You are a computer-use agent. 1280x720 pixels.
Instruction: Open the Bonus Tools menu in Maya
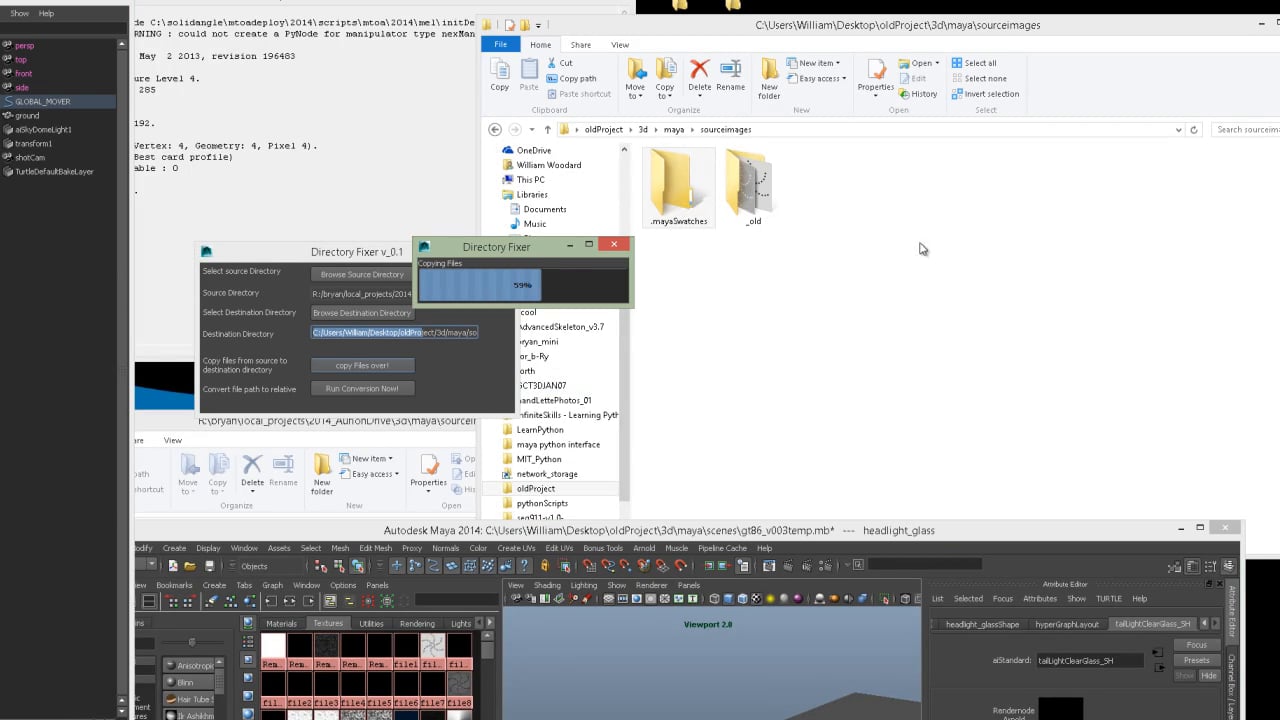(x=602, y=548)
